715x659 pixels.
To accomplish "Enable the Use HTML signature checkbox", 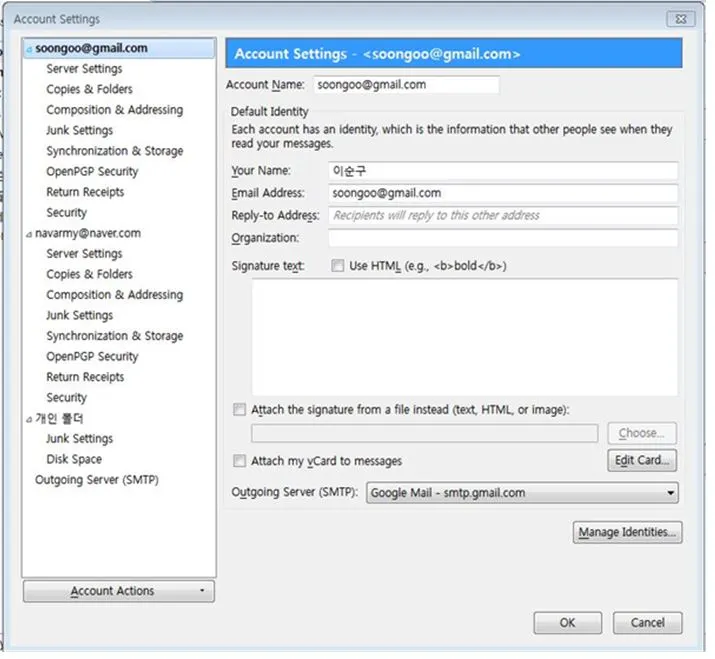I will pos(337,265).
